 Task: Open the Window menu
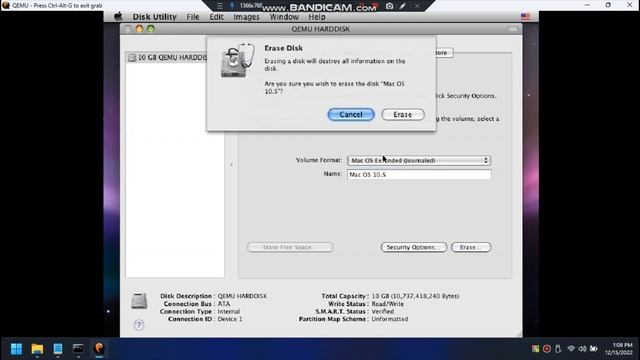point(284,17)
